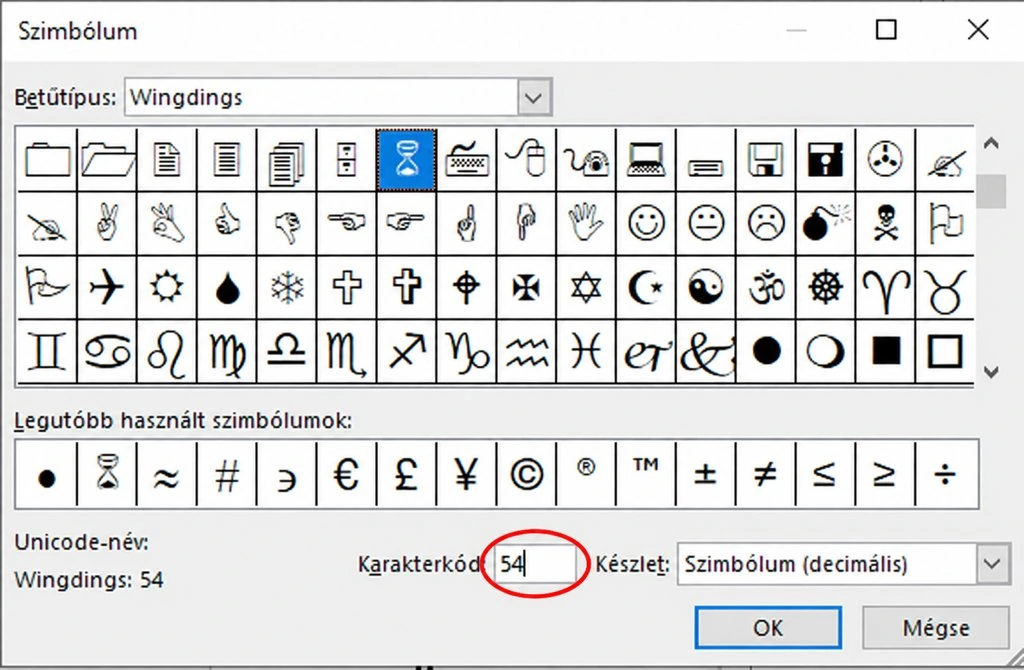
Task: Open the Betűtípus font dropdown
Action: (x=534, y=97)
